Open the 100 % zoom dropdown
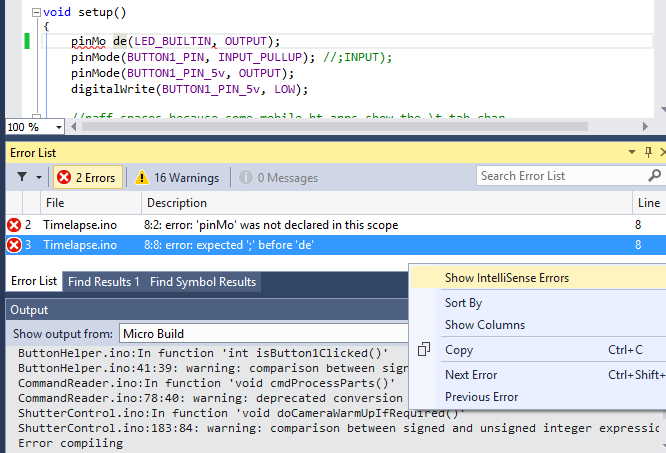Image resolution: width=666 pixels, height=453 pixels. 59,127
